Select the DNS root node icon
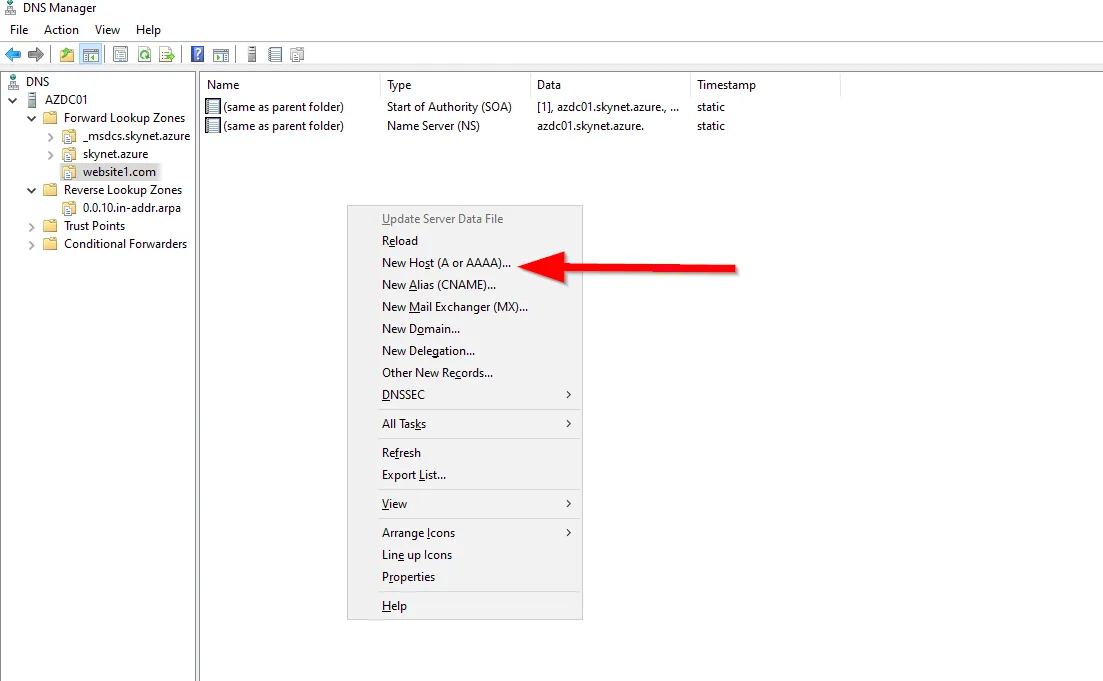 click(13, 82)
